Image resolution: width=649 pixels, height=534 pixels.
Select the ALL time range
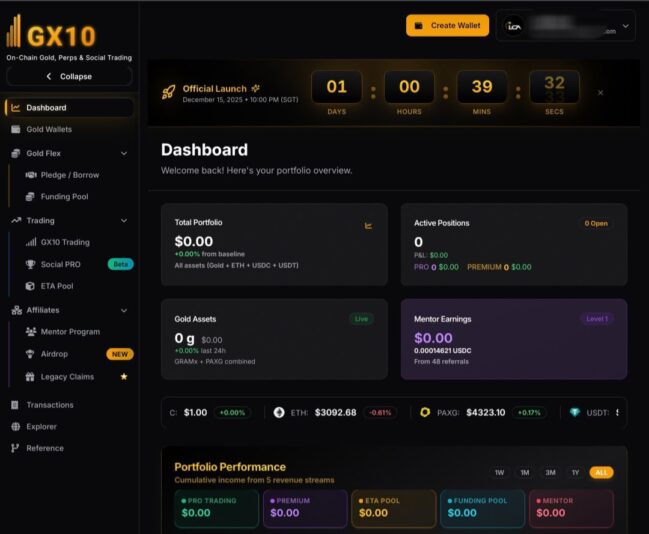coord(600,472)
